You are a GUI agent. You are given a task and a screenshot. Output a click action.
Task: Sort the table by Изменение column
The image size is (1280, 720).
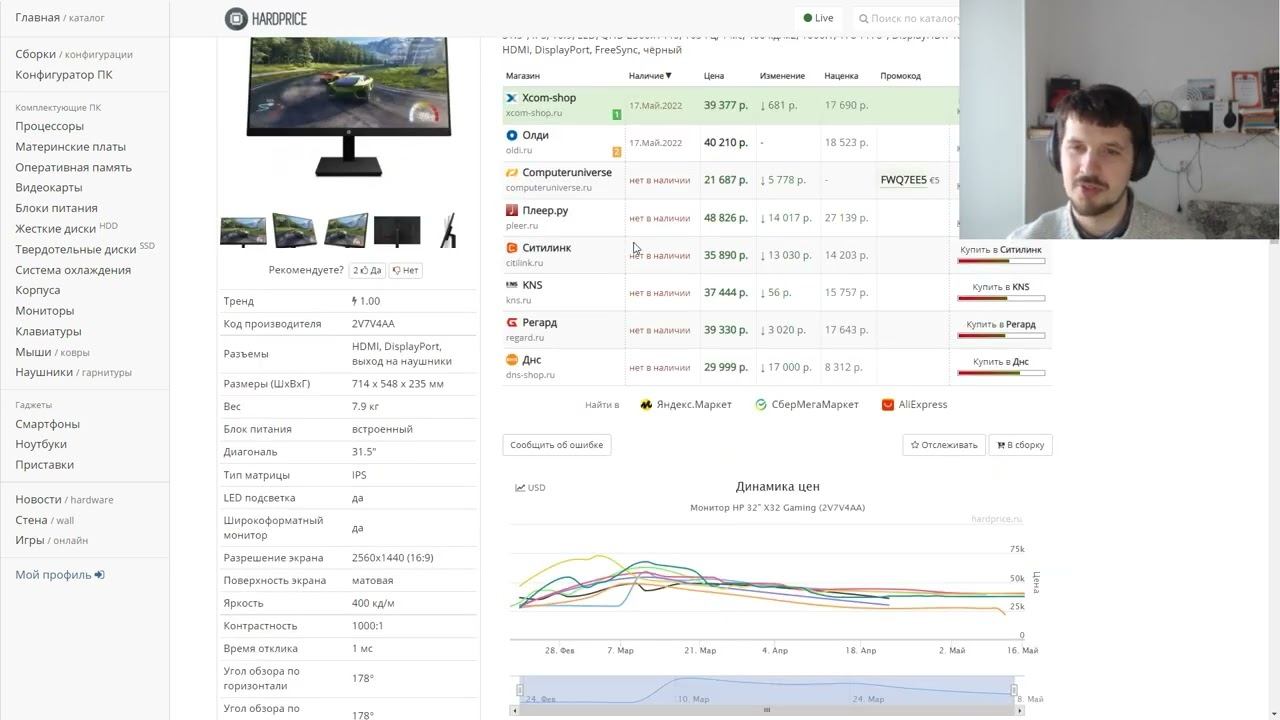point(782,76)
